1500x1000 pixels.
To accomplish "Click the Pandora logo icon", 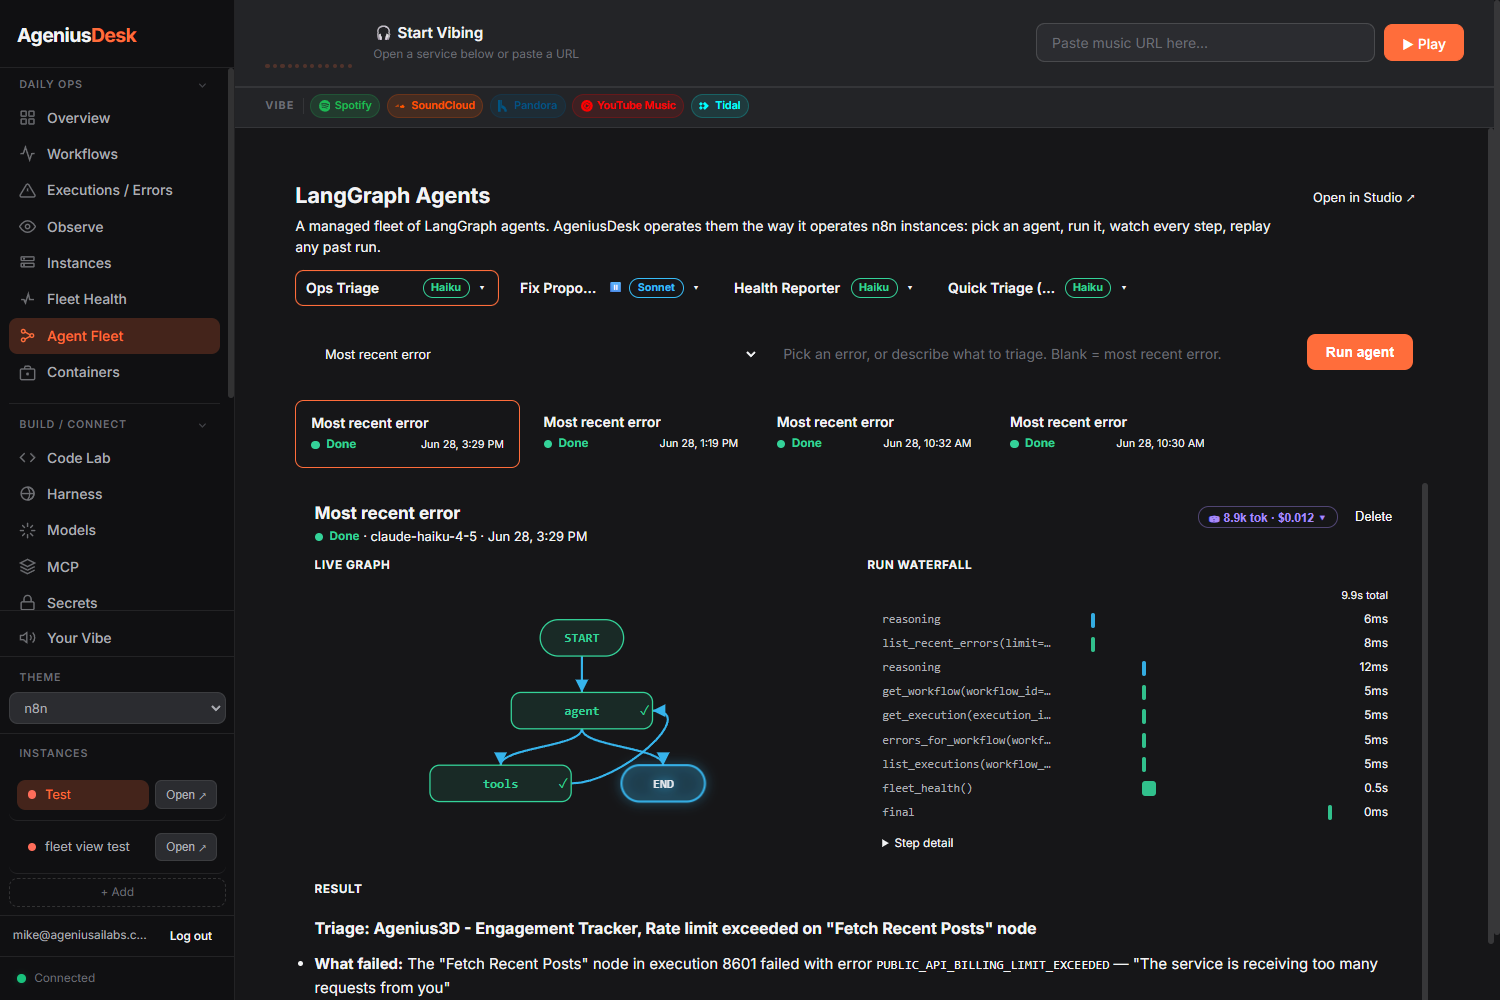I will 502,106.
